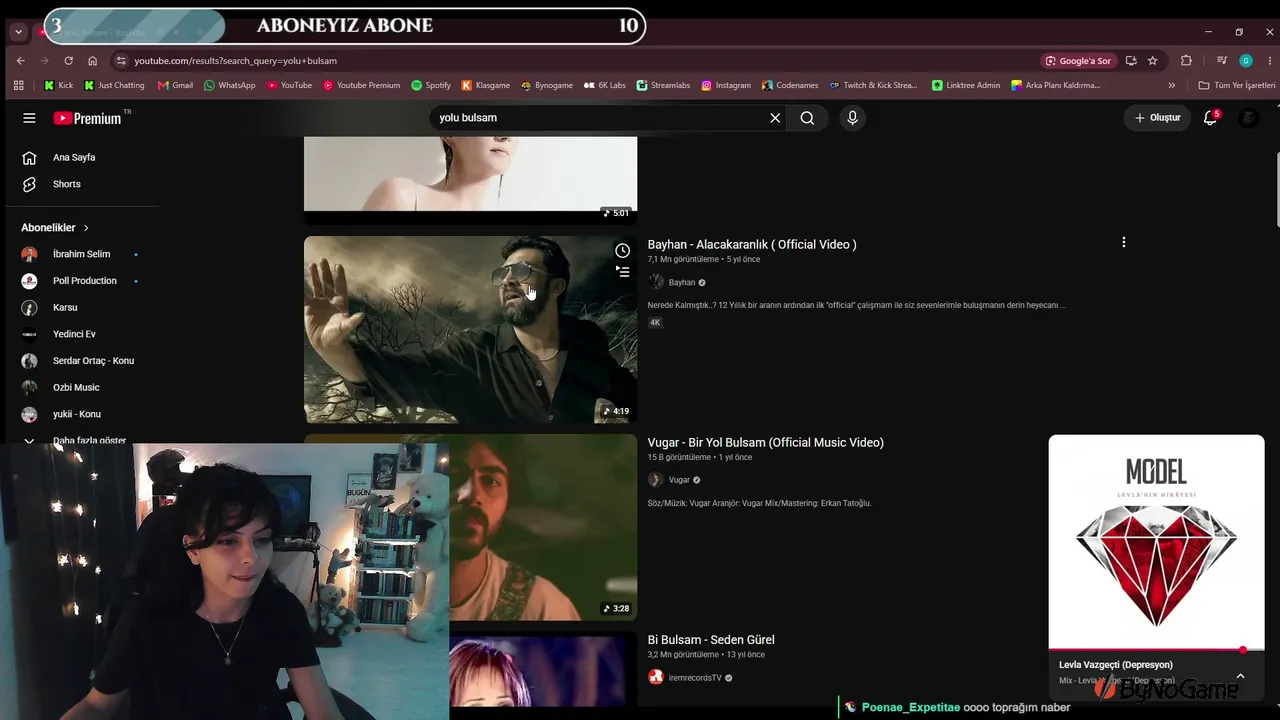Open browser extensions puzzle icon
1280x720 pixels.
1186,60
